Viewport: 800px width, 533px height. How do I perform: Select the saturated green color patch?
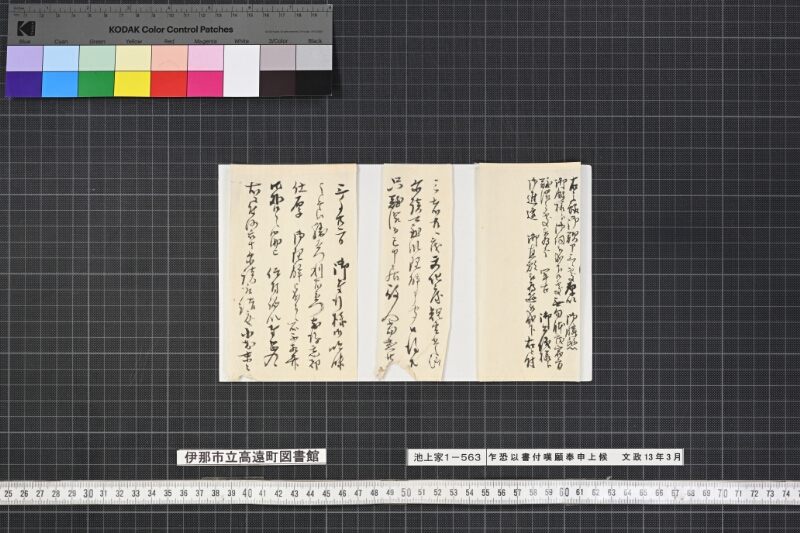[x=96, y=84]
